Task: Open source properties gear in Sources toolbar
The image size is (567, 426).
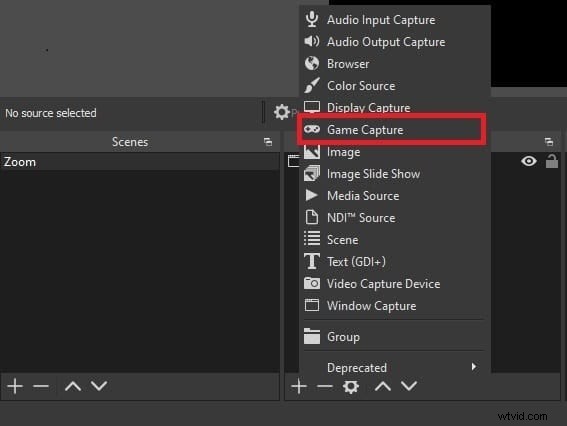Action: tap(351, 387)
